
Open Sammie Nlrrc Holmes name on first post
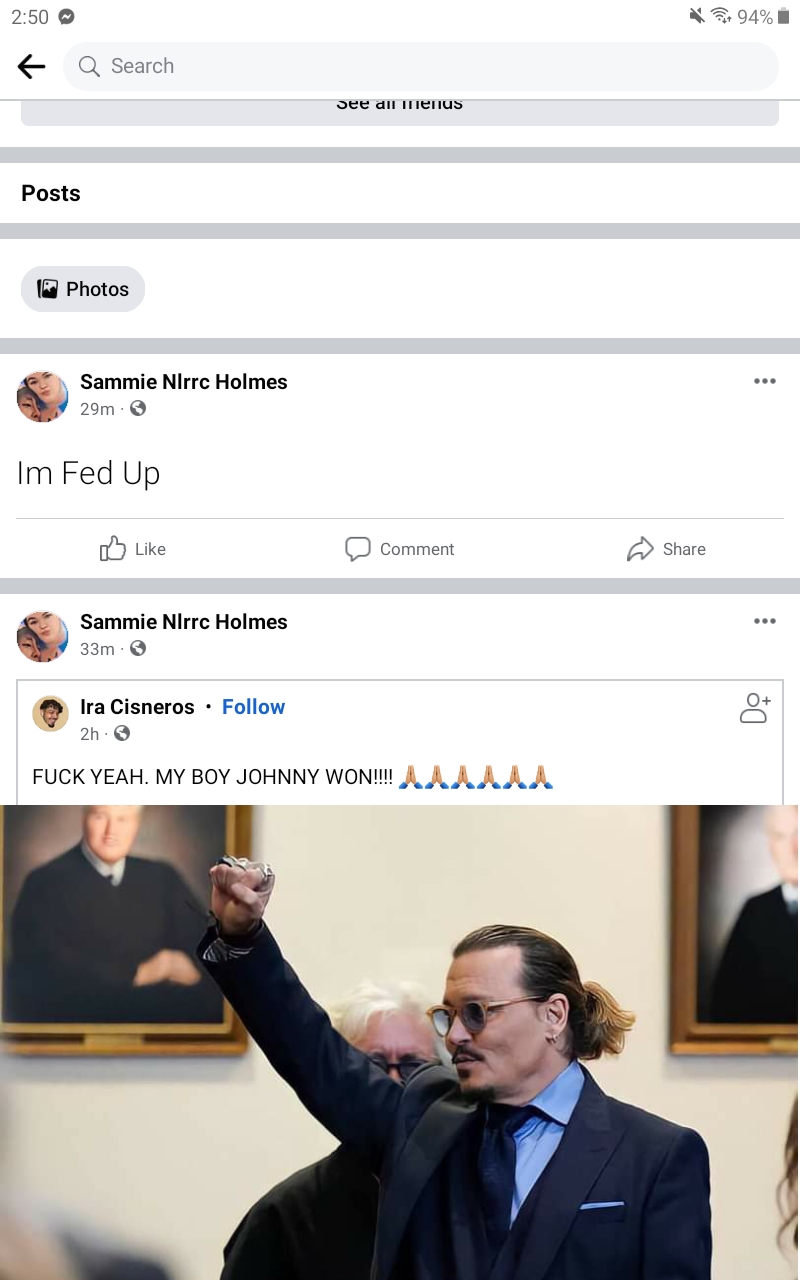tap(184, 382)
